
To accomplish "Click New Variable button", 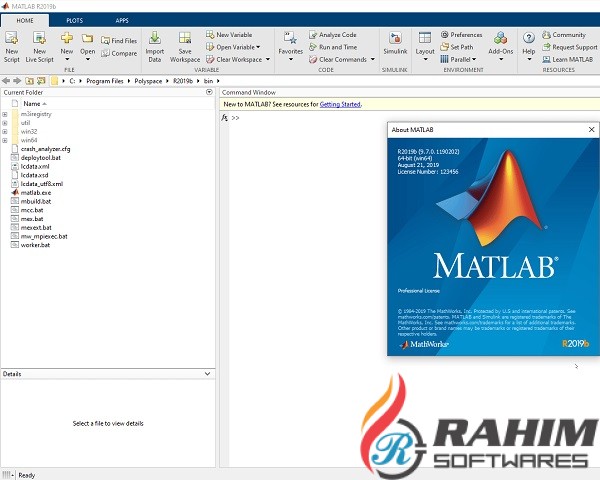I will pos(229,34).
